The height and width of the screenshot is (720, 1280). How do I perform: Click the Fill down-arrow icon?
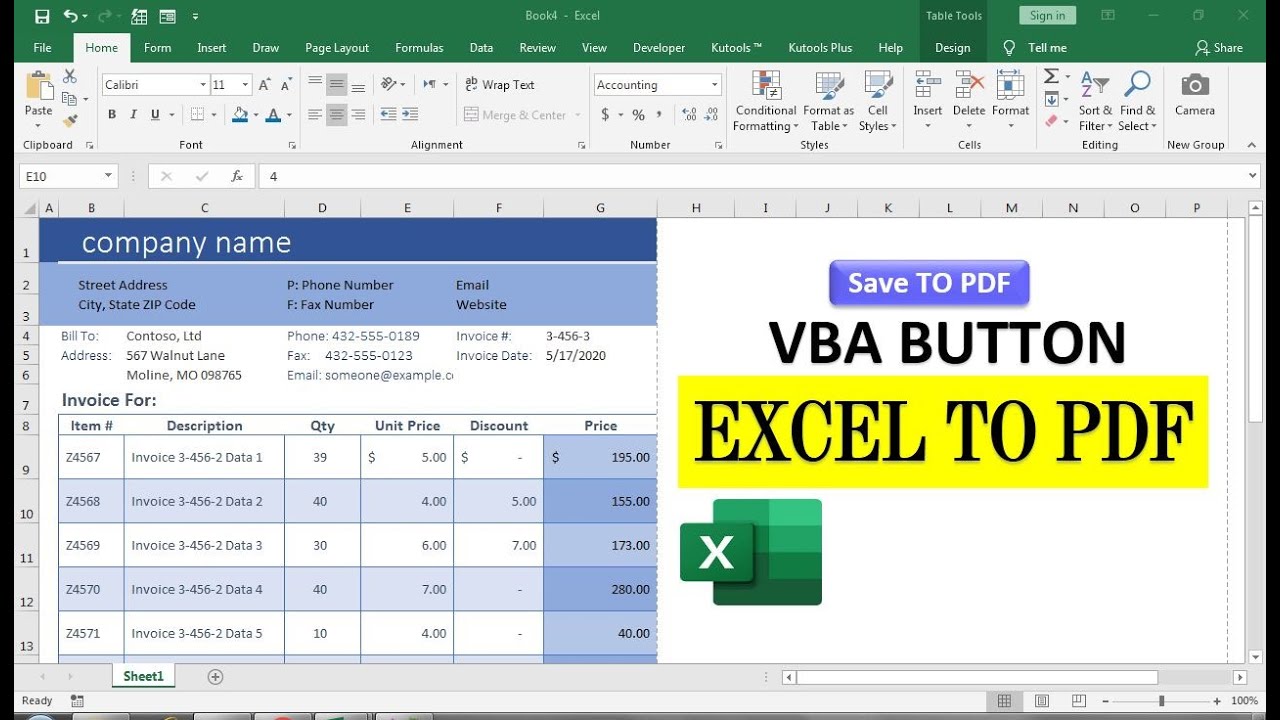[1051, 99]
